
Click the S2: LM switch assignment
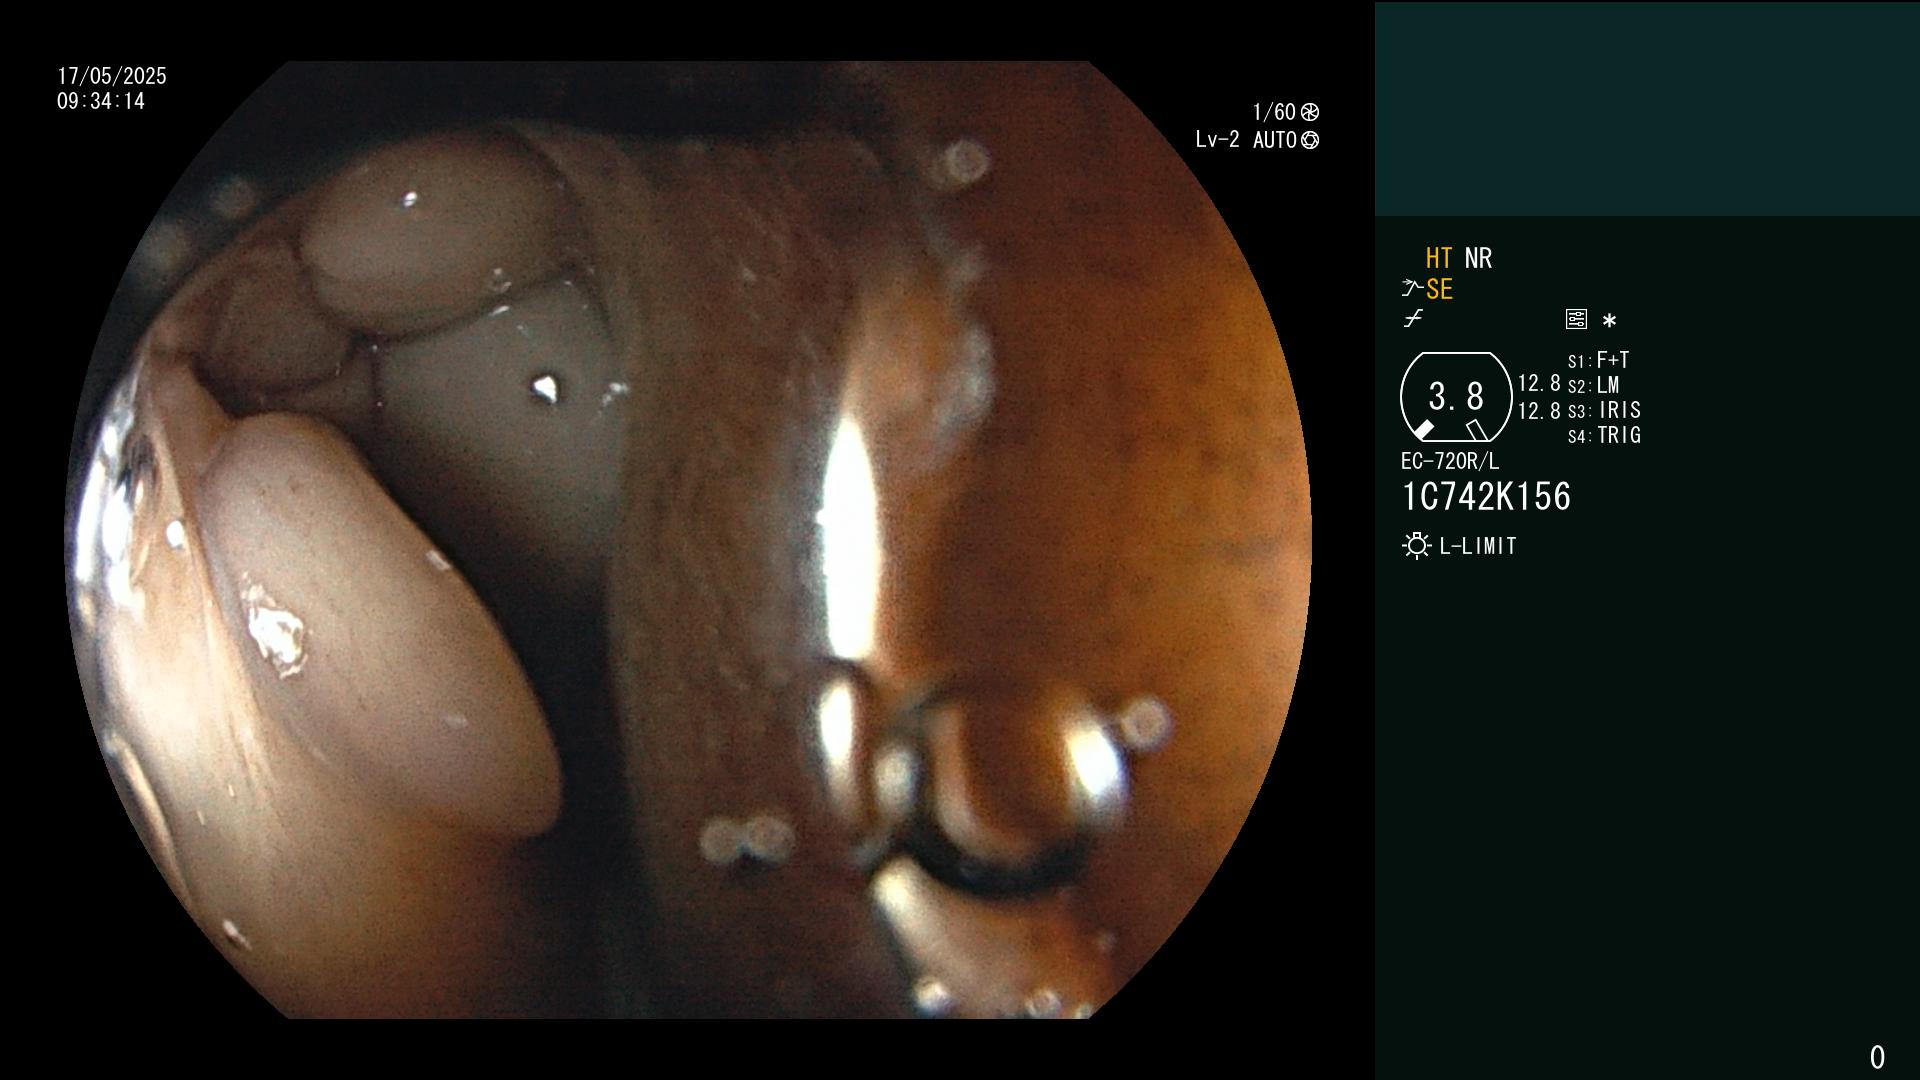click(x=1593, y=385)
